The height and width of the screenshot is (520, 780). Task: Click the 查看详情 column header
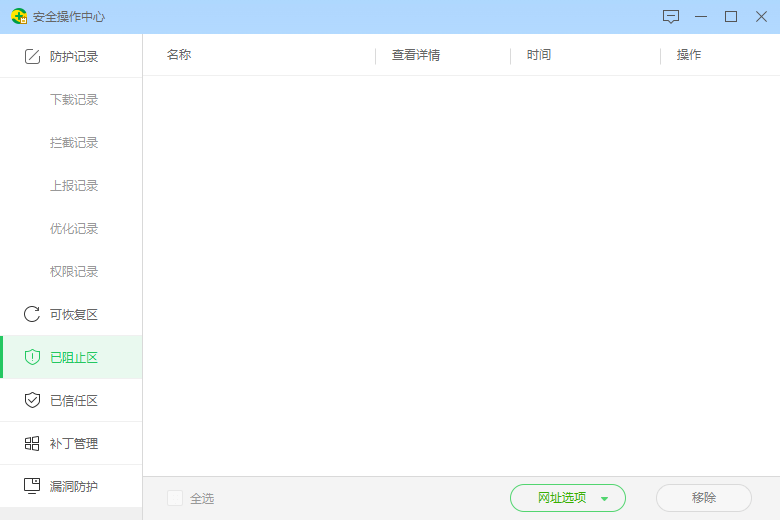click(x=416, y=55)
